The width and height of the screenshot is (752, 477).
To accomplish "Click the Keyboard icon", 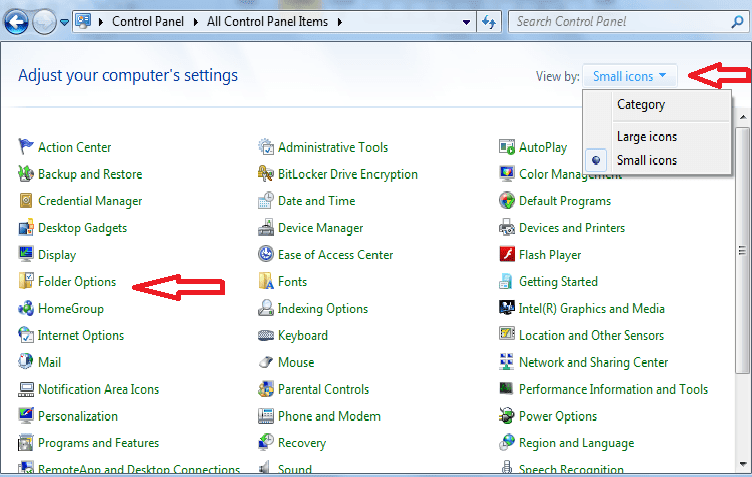I will pos(266,335).
